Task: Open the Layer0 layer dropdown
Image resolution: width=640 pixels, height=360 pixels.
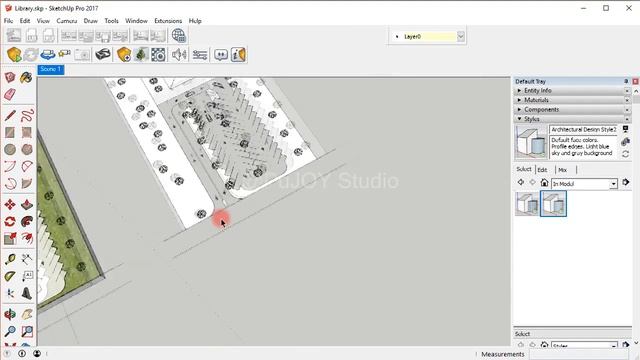Action: coord(460,36)
